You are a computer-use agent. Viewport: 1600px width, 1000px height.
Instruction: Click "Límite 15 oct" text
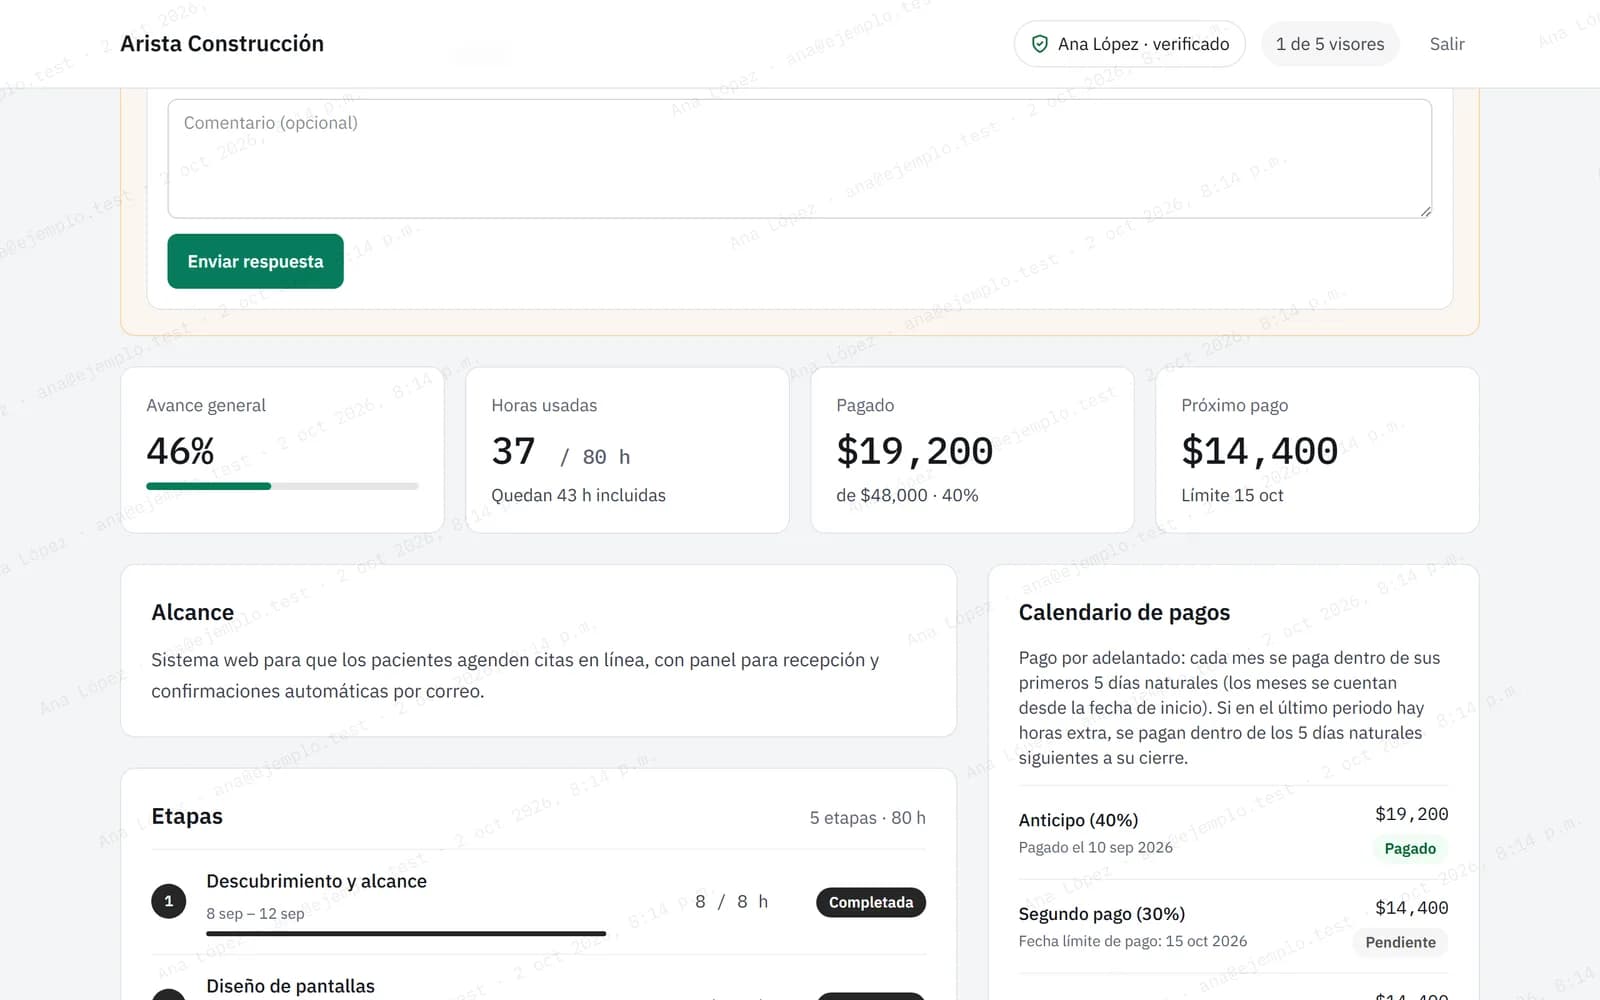coord(1232,495)
